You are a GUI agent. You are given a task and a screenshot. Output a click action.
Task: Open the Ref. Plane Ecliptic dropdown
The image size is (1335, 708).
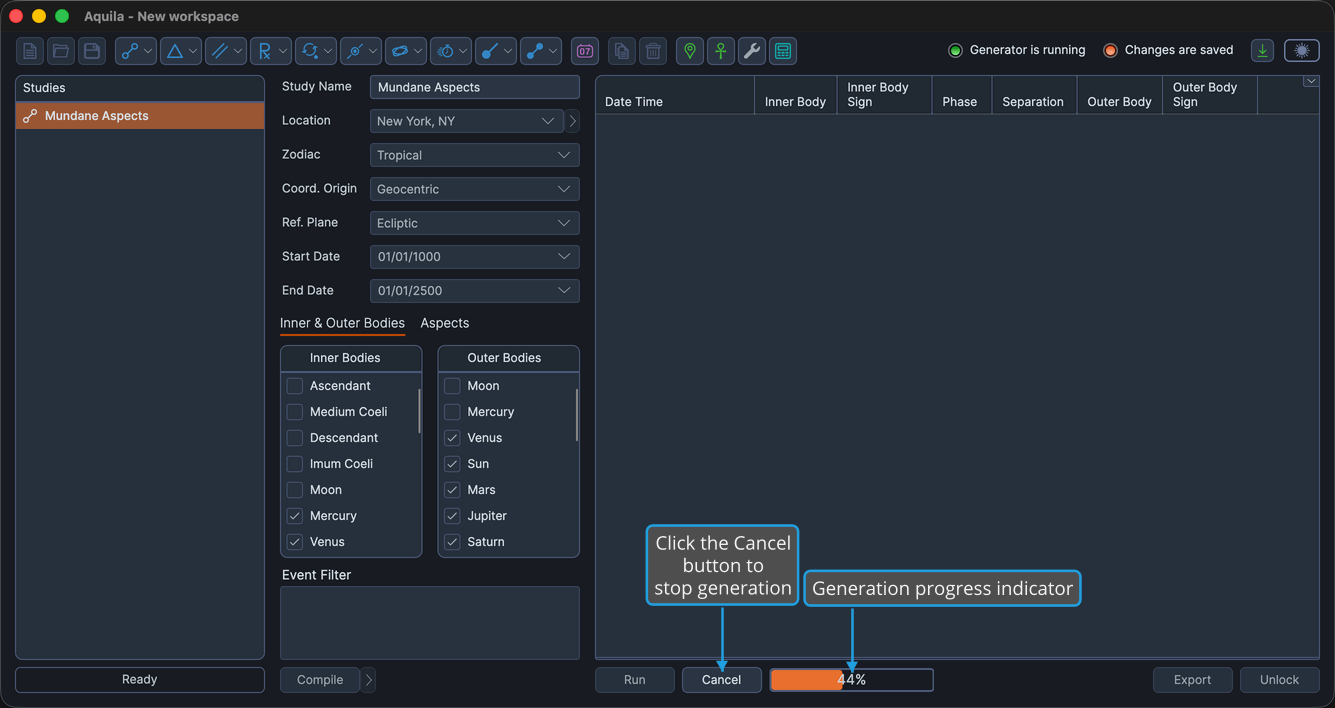(475, 223)
